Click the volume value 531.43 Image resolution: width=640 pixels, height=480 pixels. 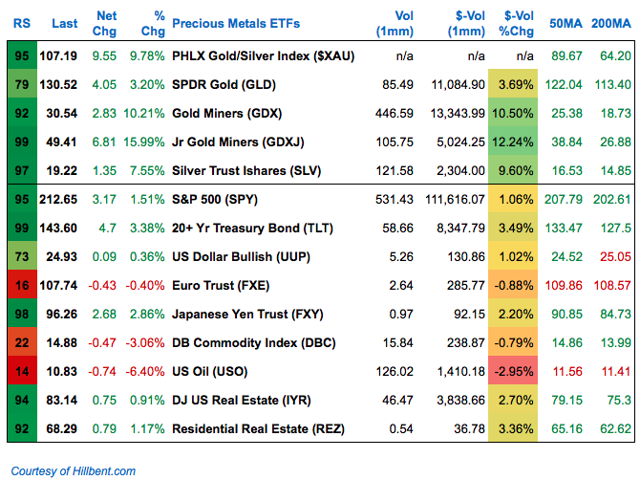(x=394, y=199)
